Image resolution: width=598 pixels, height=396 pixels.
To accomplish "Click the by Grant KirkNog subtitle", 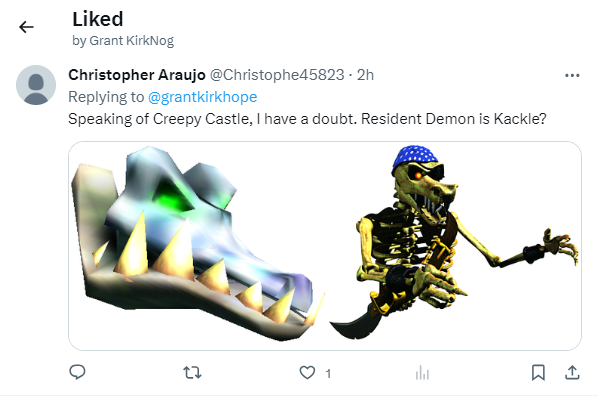I will click(123, 41).
